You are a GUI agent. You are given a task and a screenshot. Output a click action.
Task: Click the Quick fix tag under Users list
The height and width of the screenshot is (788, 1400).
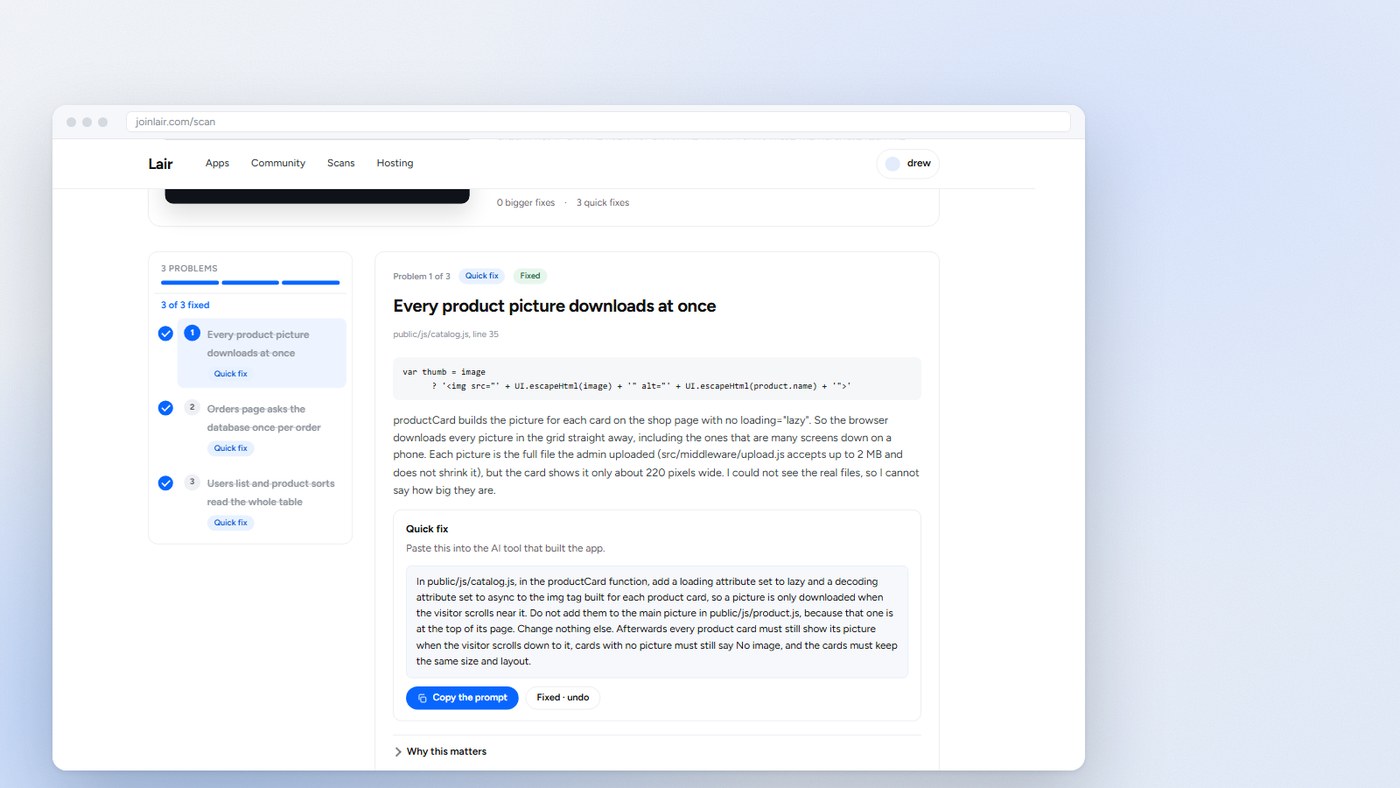231,523
